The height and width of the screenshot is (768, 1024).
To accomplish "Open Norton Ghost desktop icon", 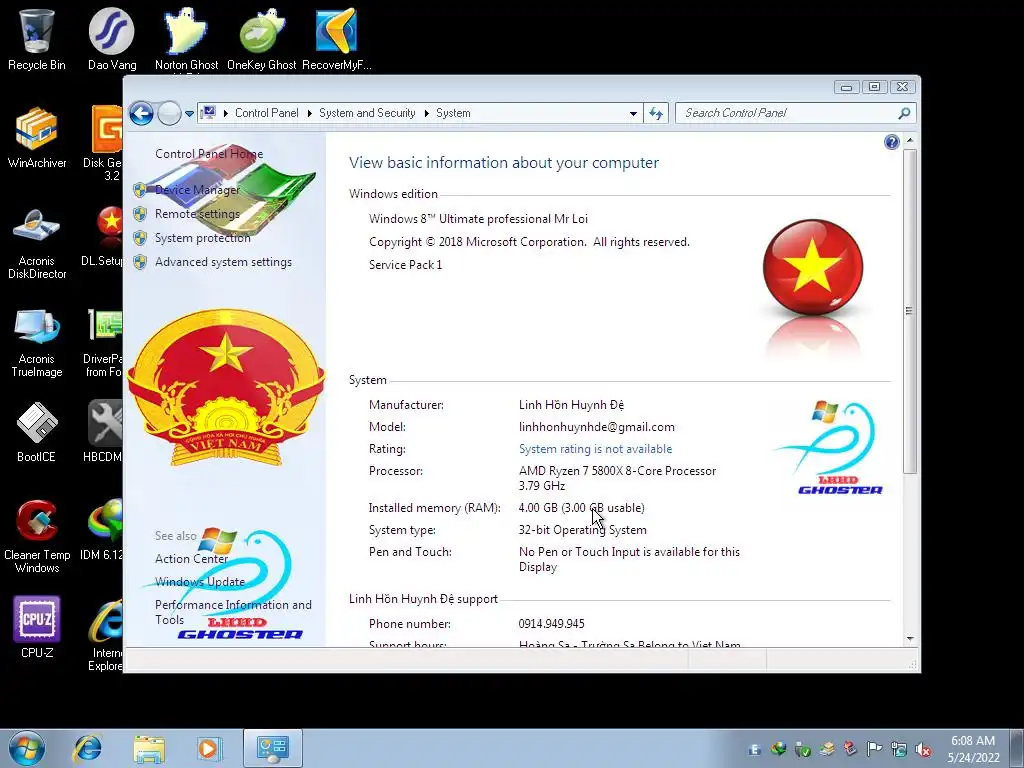I will point(186,39).
